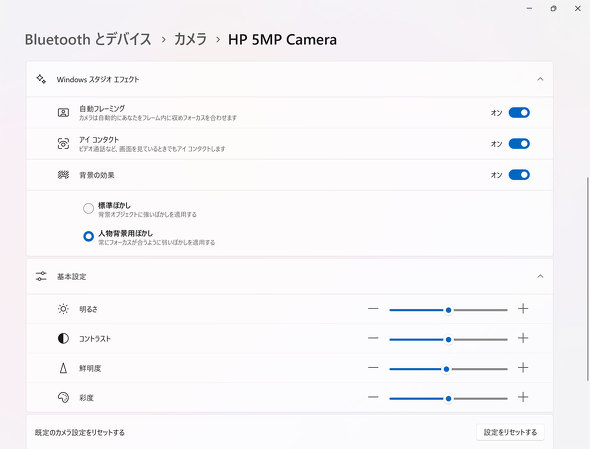Collapse the 基本設定 section chevron

click(x=540, y=276)
